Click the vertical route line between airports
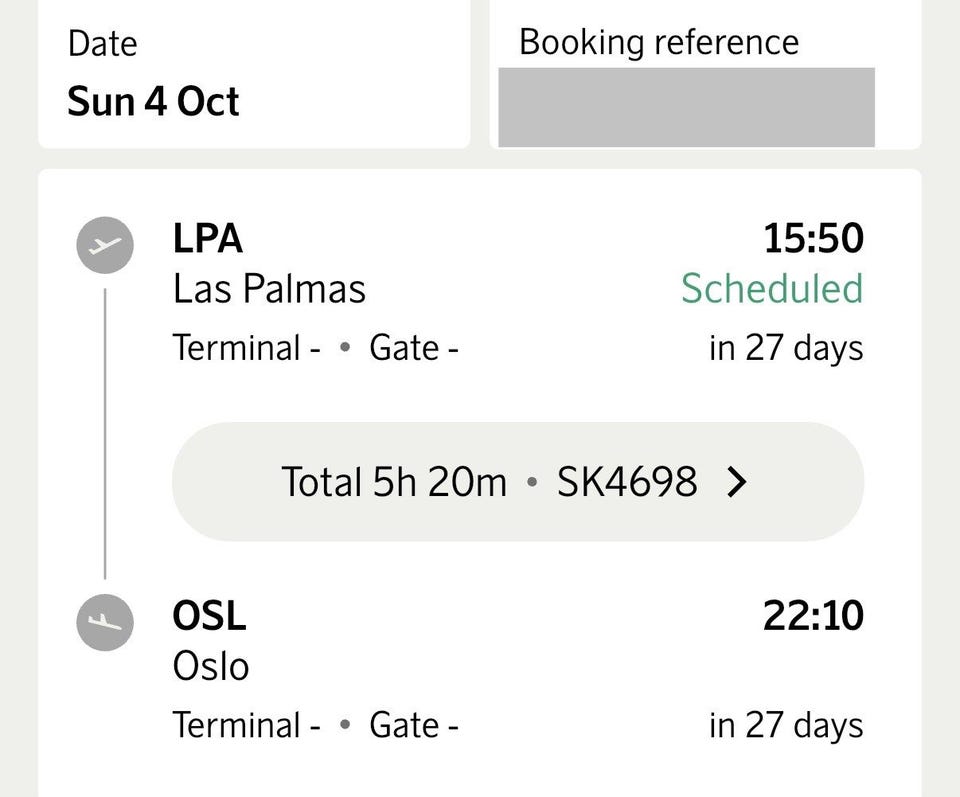Screen dimensions: 960x797 coord(105,433)
